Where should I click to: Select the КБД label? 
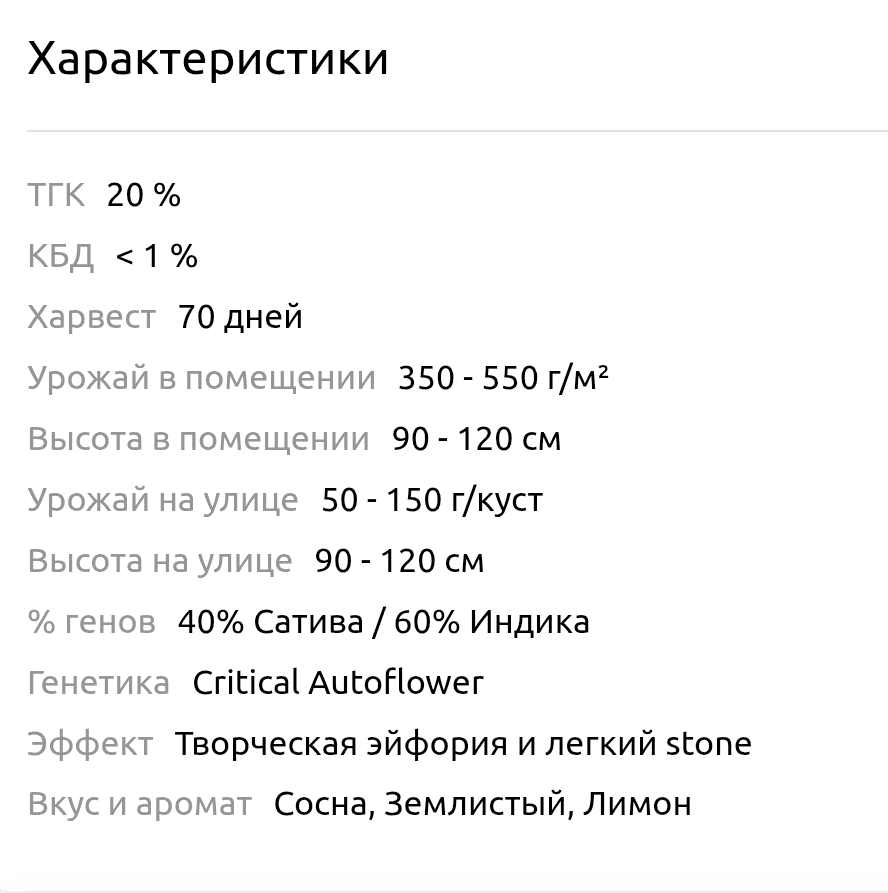click(x=60, y=256)
